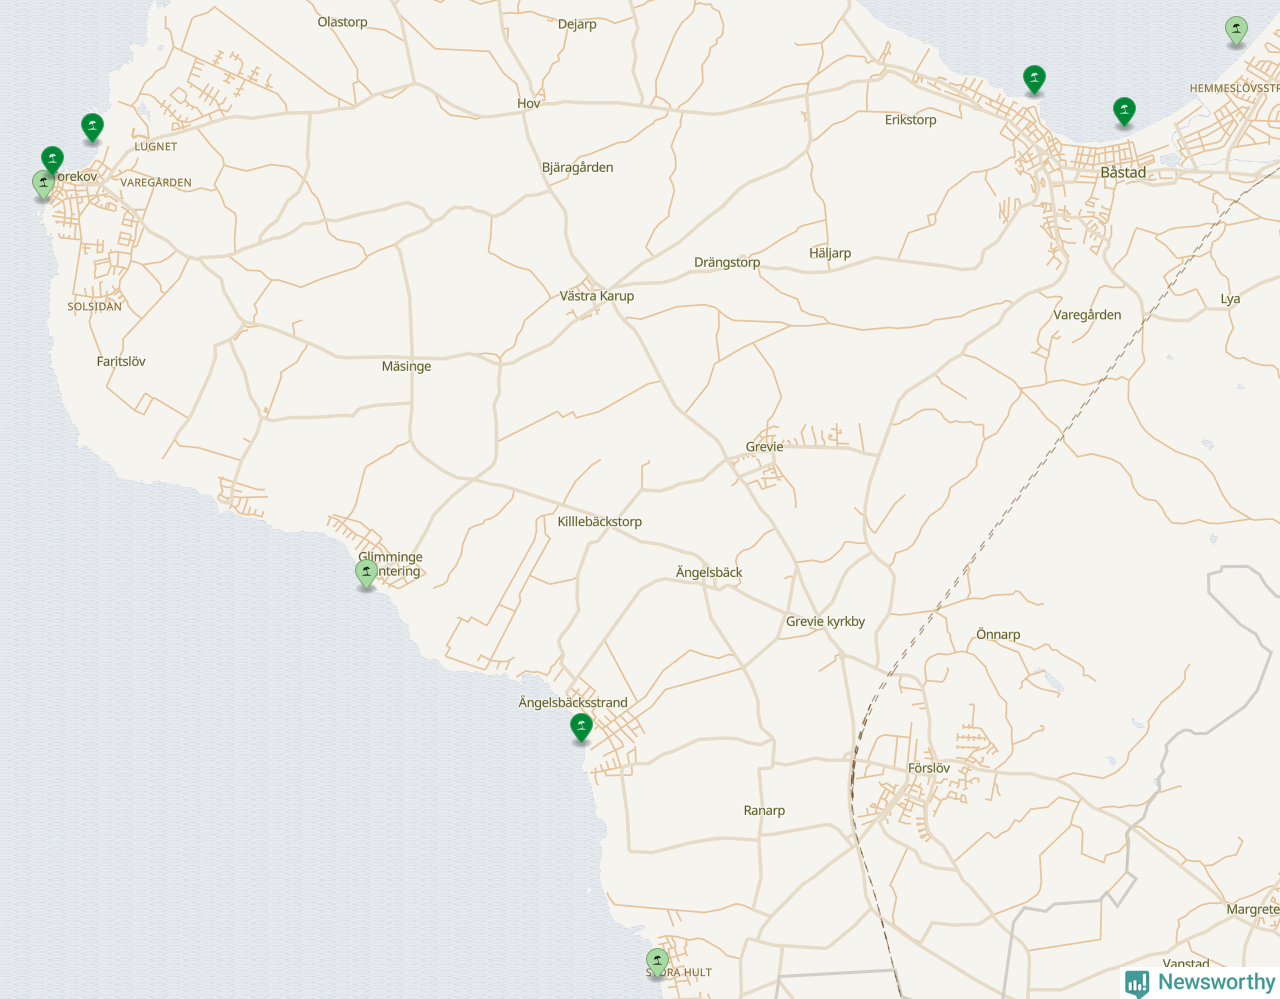Click the Förslöv town label

929,768
